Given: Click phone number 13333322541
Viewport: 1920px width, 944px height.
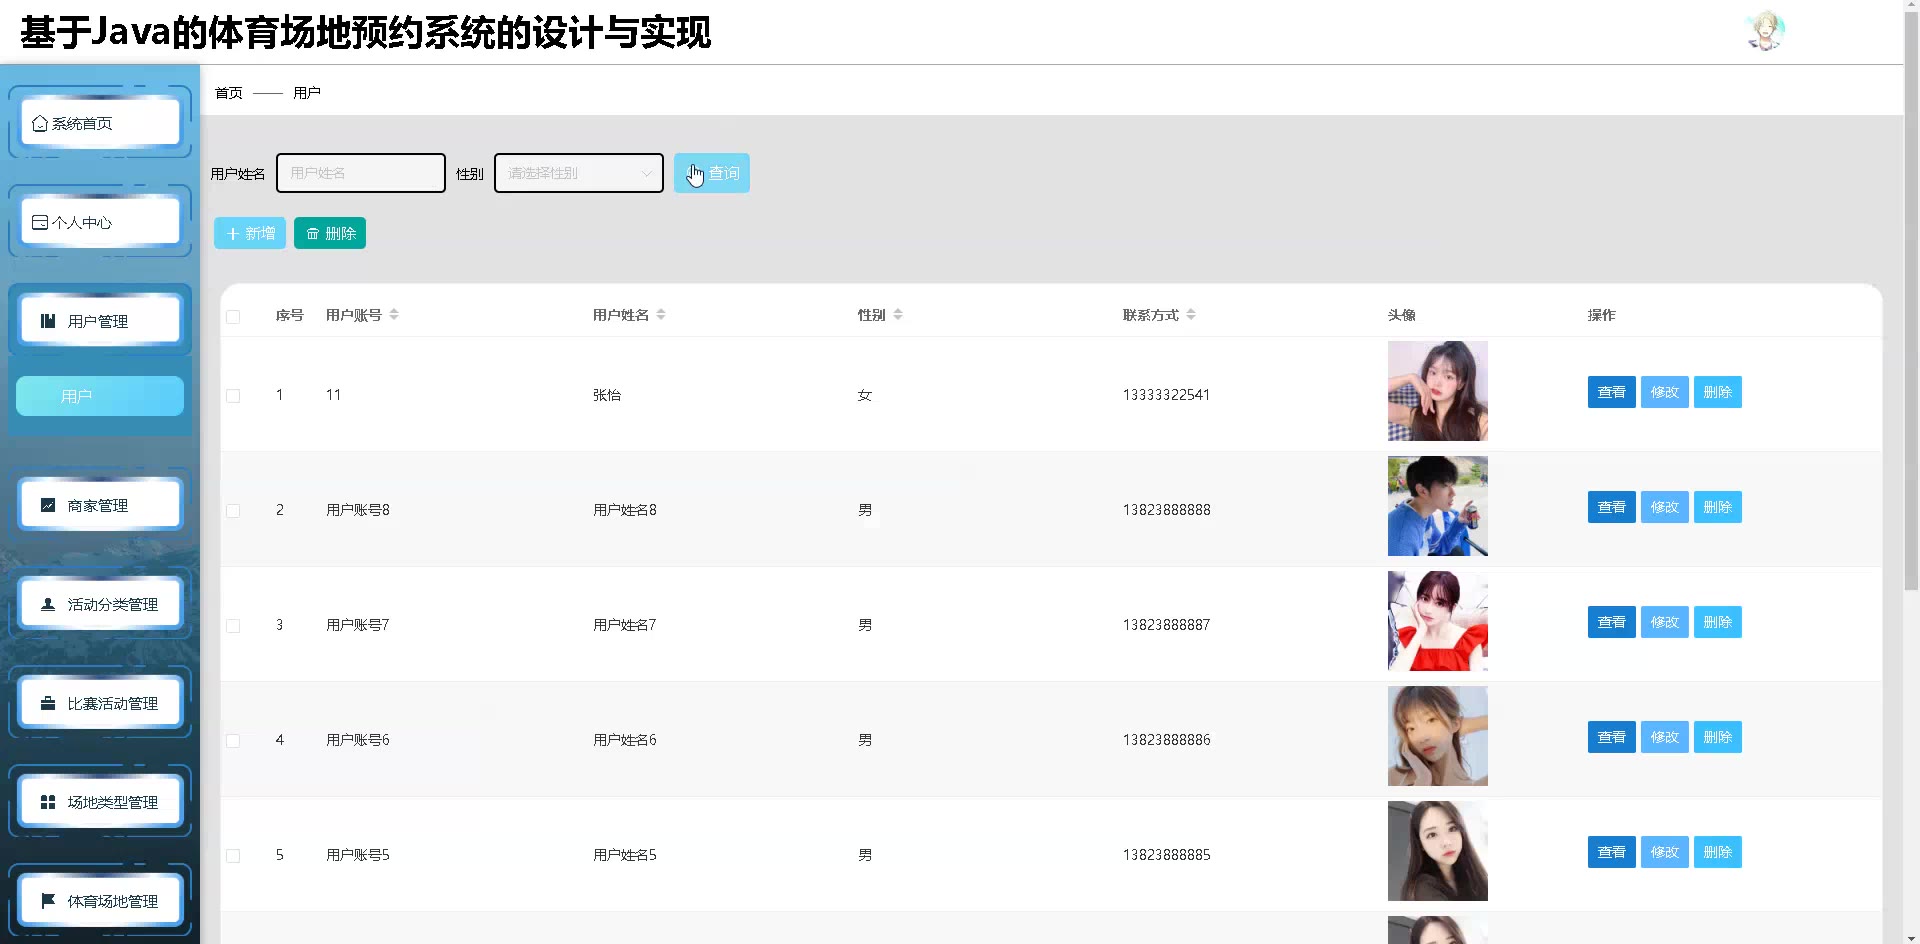Looking at the screenshot, I should tap(1166, 395).
